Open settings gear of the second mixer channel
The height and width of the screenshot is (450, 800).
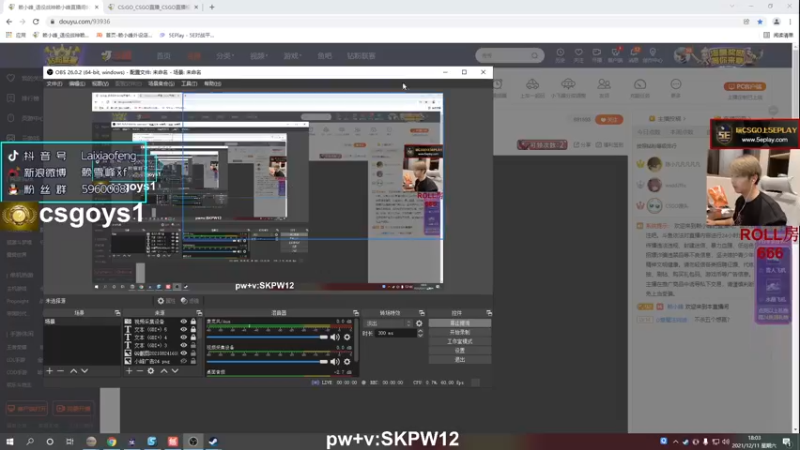click(x=347, y=362)
